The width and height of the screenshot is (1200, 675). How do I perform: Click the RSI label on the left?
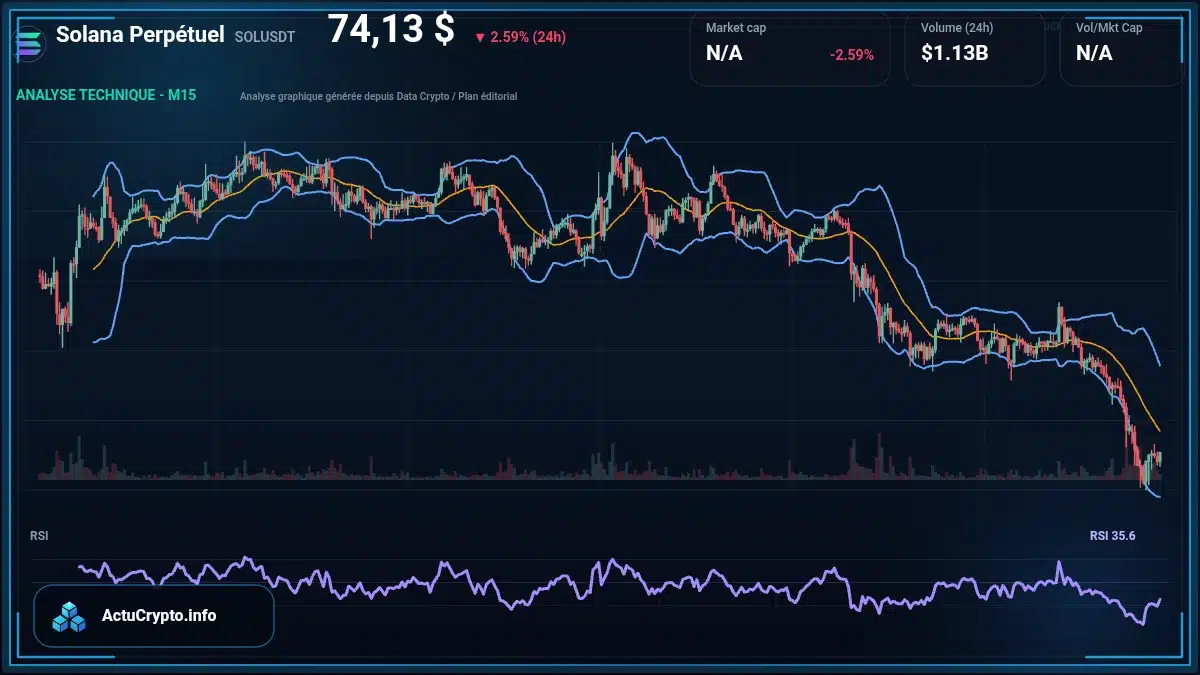pos(39,536)
